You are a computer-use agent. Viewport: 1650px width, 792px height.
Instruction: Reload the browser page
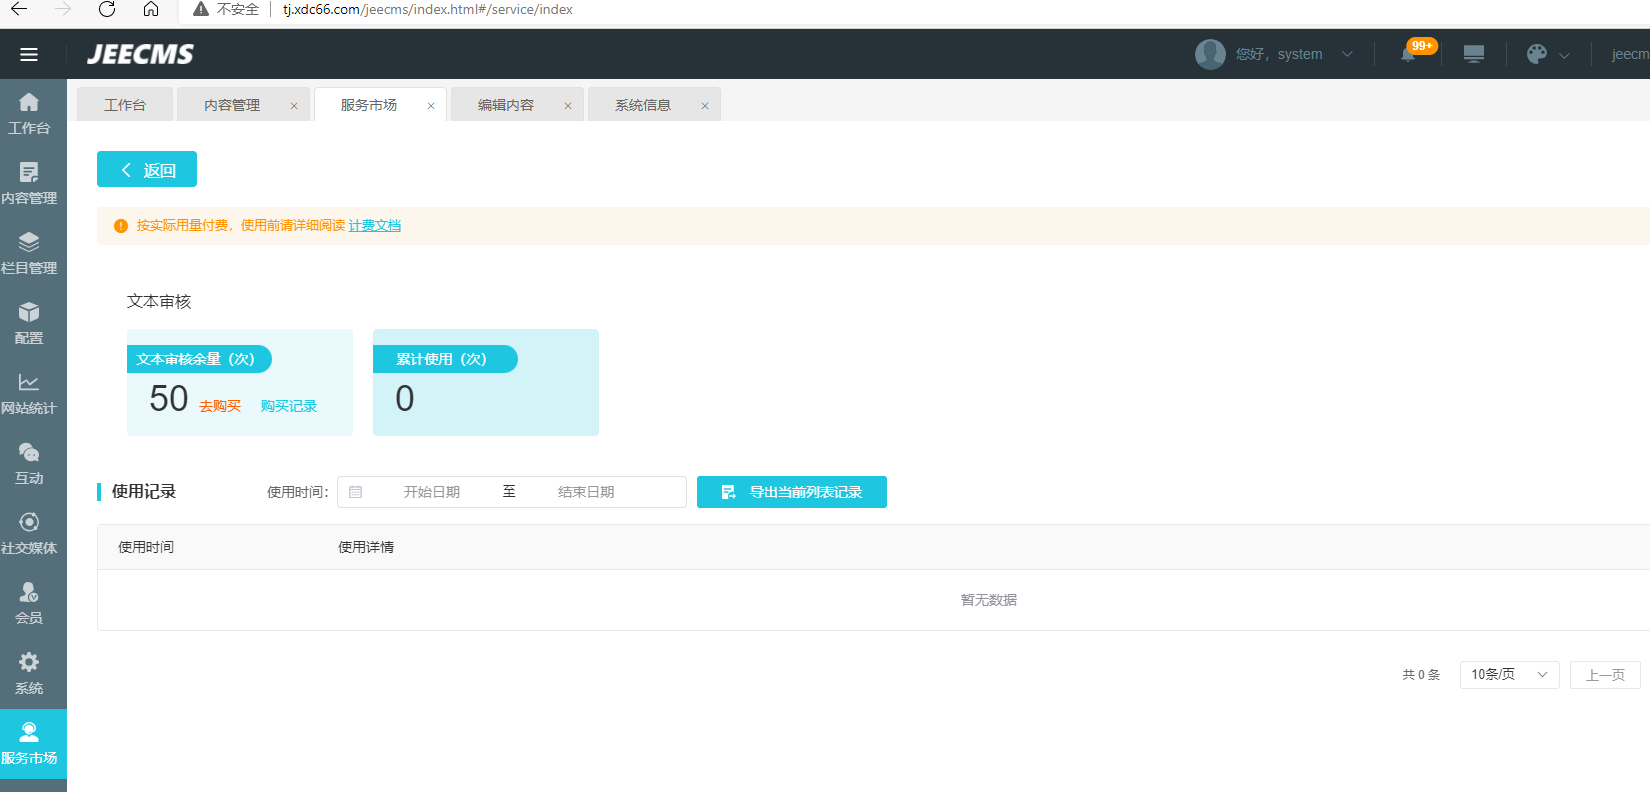(107, 9)
